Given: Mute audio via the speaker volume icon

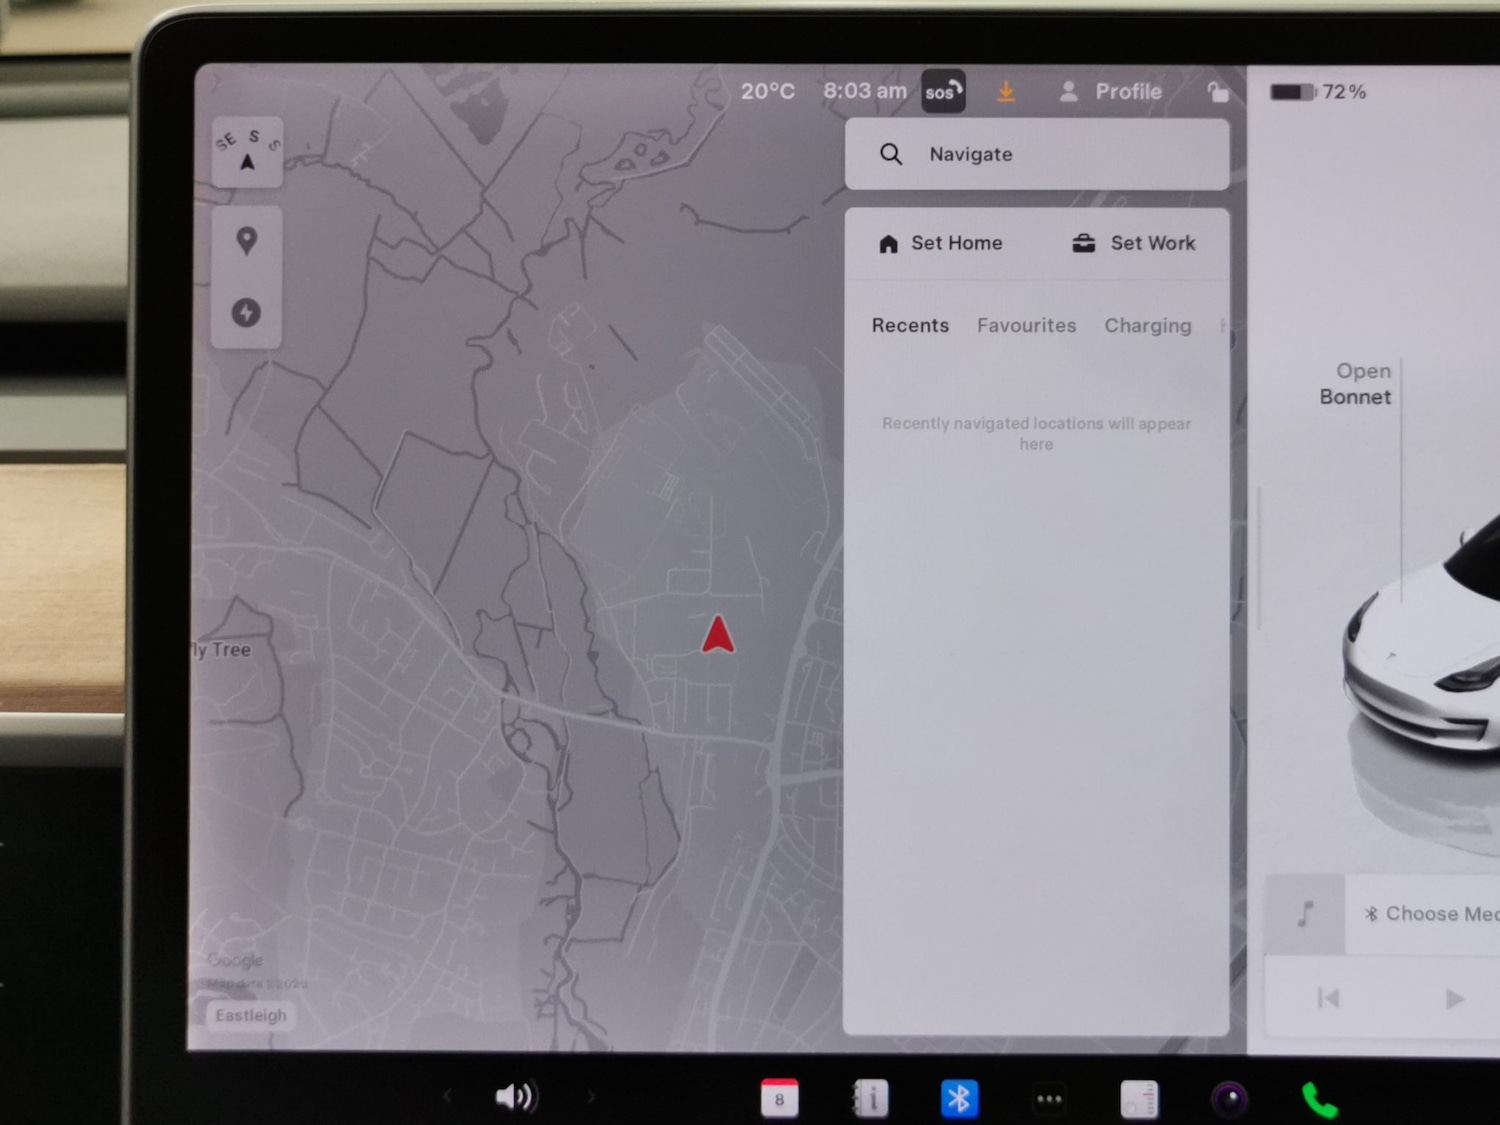Looking at the screenshot, I should tap(515, 1097).
